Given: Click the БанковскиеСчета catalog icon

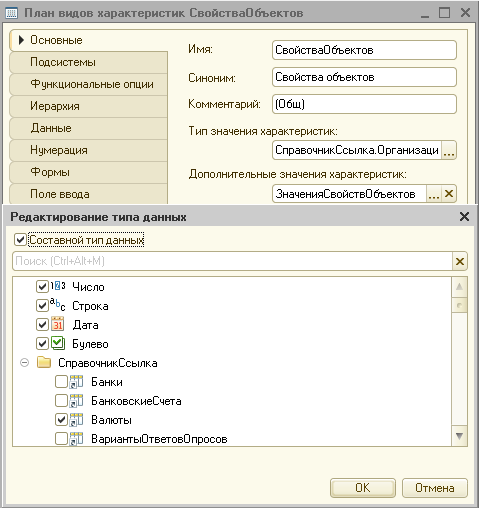Looking at the screenshot, I should 76,401.
